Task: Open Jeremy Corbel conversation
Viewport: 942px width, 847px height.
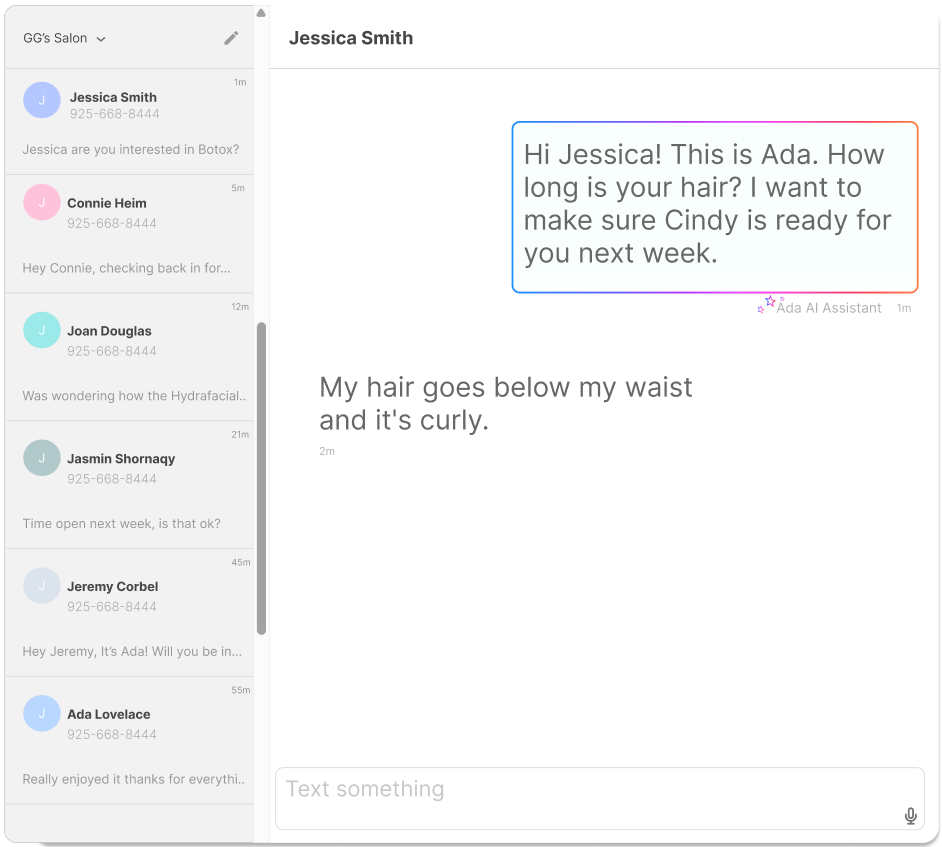Action: (x=129, y=613)
